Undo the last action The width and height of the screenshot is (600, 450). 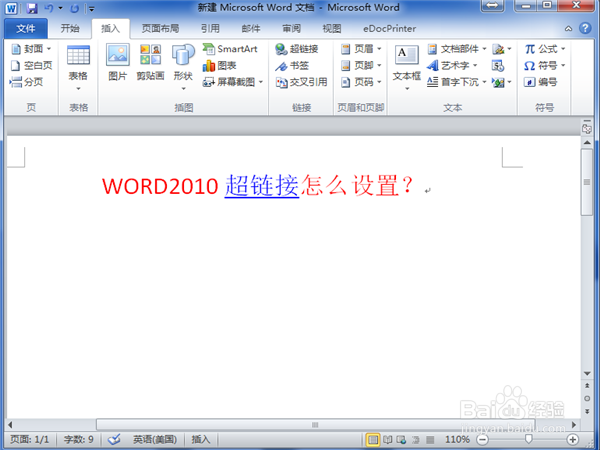(49, 8)
